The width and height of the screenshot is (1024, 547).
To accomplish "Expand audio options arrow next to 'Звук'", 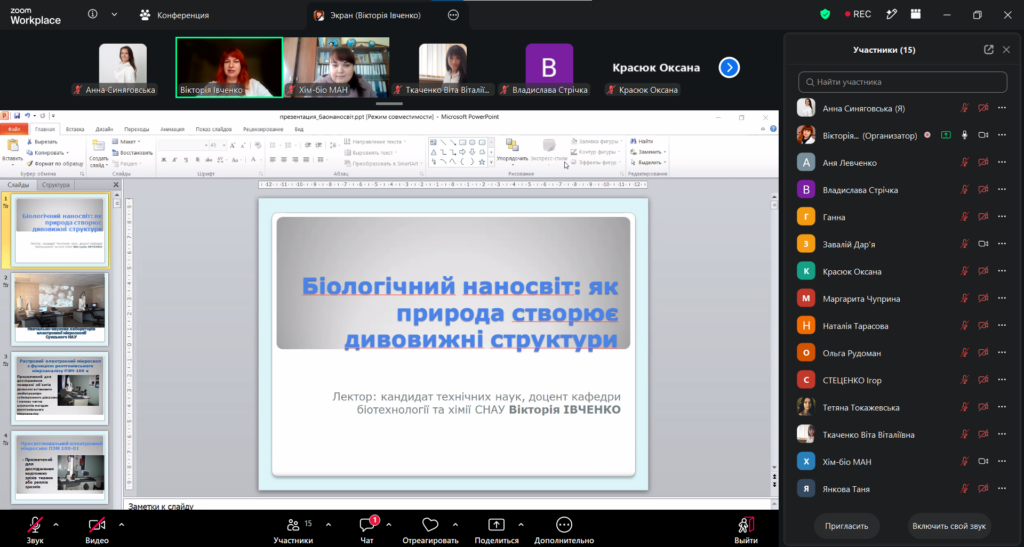I will pyautogui.click(x=56, y=525).
